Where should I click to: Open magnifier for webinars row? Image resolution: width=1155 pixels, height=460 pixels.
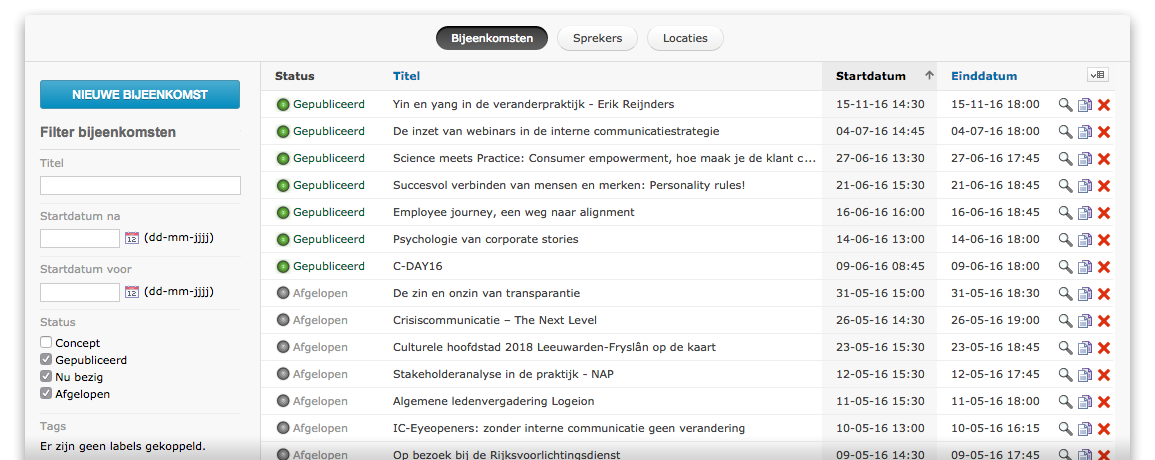1065,132
